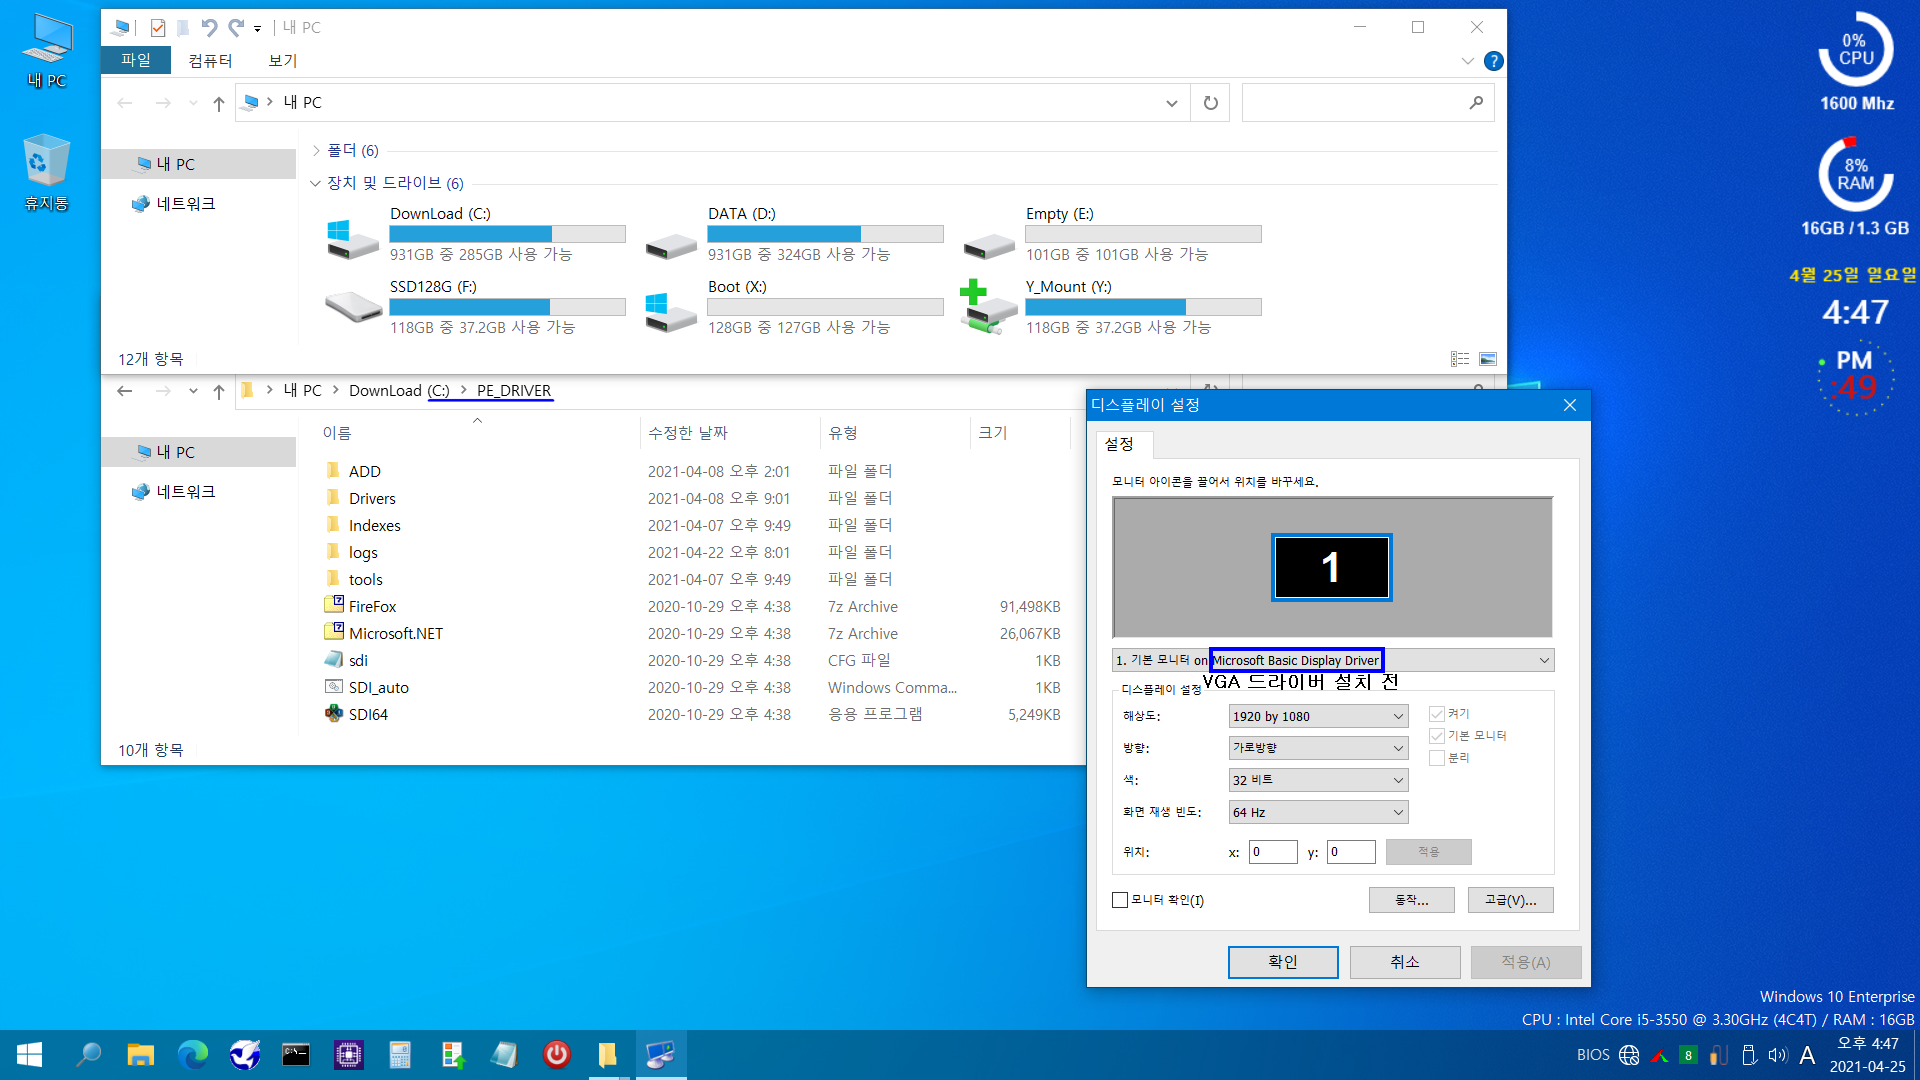Image resolution: width=1920 pixels, height=1080 pixels.
Task: Click the DownLoad (C:) breadcrumb
Action: tap(399, 391)
